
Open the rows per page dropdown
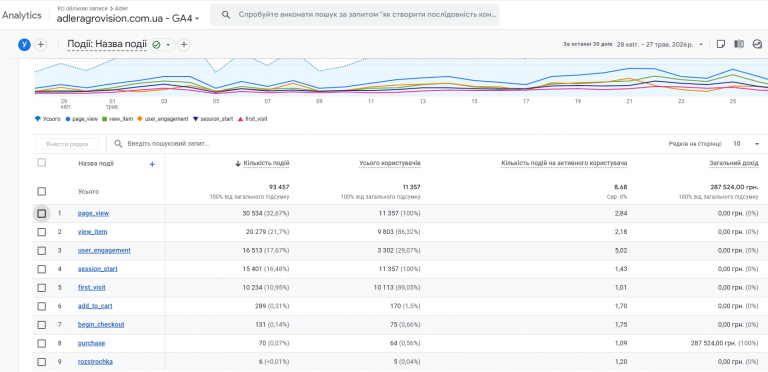[x=746, y=144]
